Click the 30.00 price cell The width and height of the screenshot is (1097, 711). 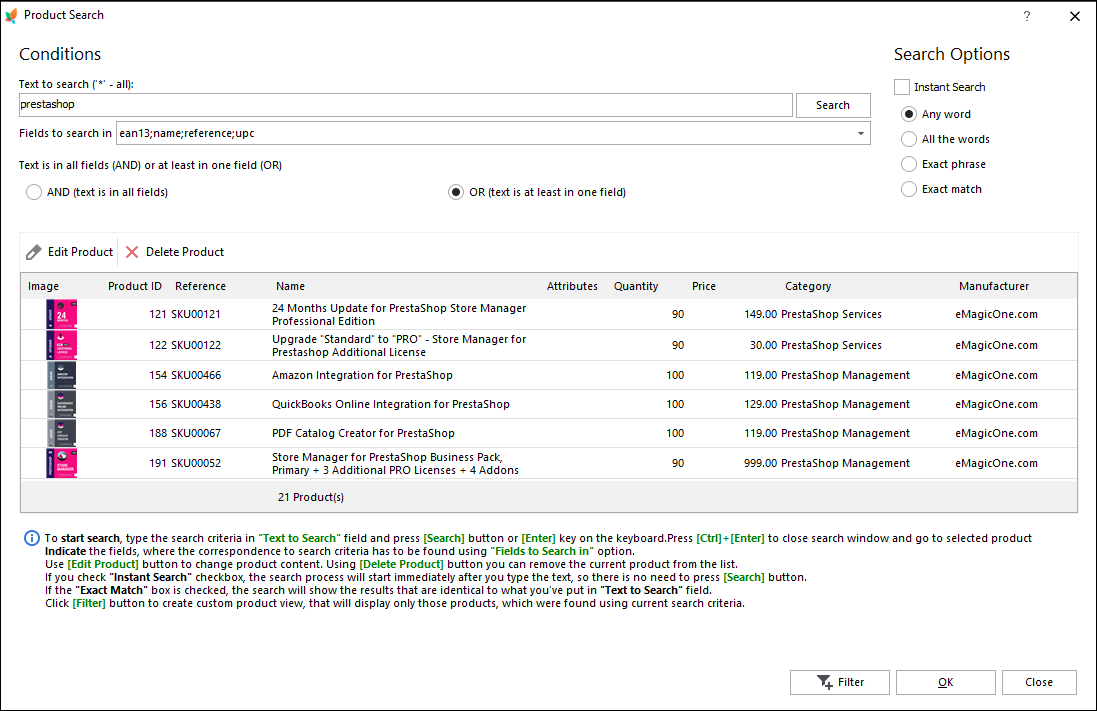coord(763,345)
